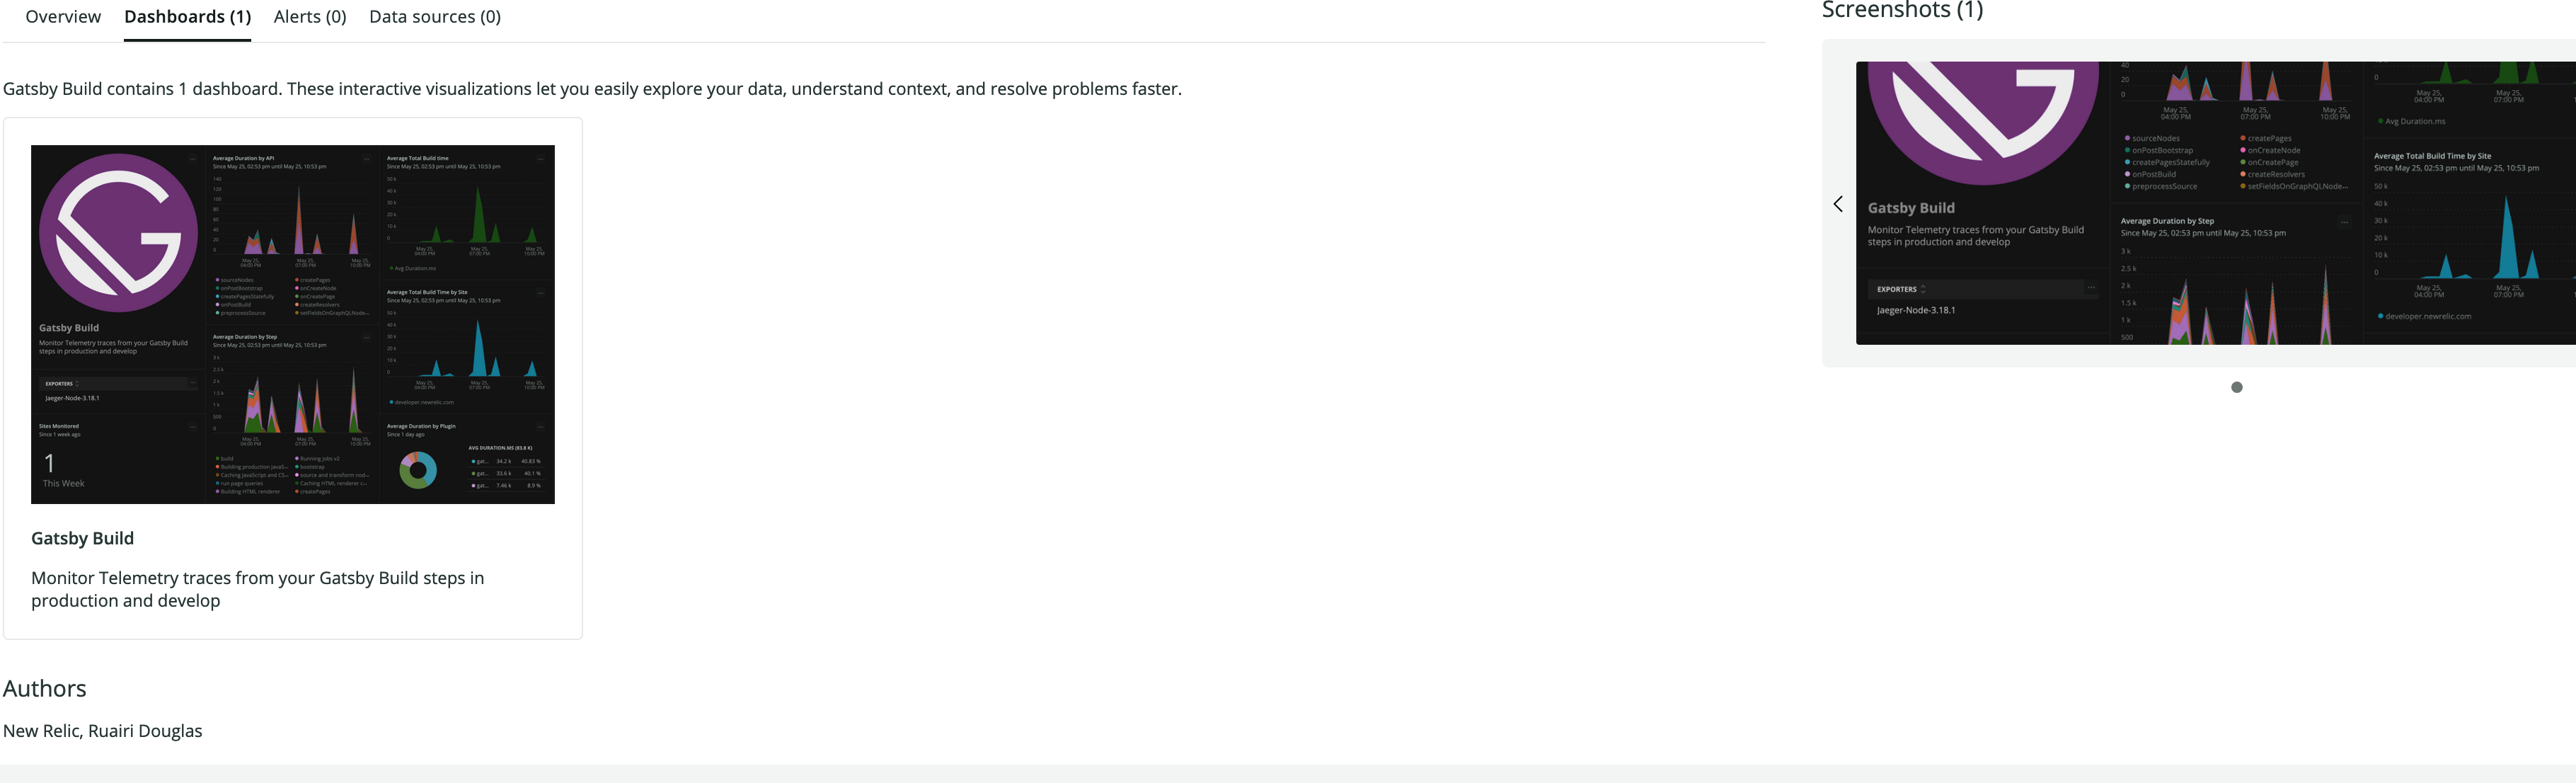Click the EXPORTERS sort arrows
The height and width of the screenshot is (783, 2576).
tap(76, 382)
